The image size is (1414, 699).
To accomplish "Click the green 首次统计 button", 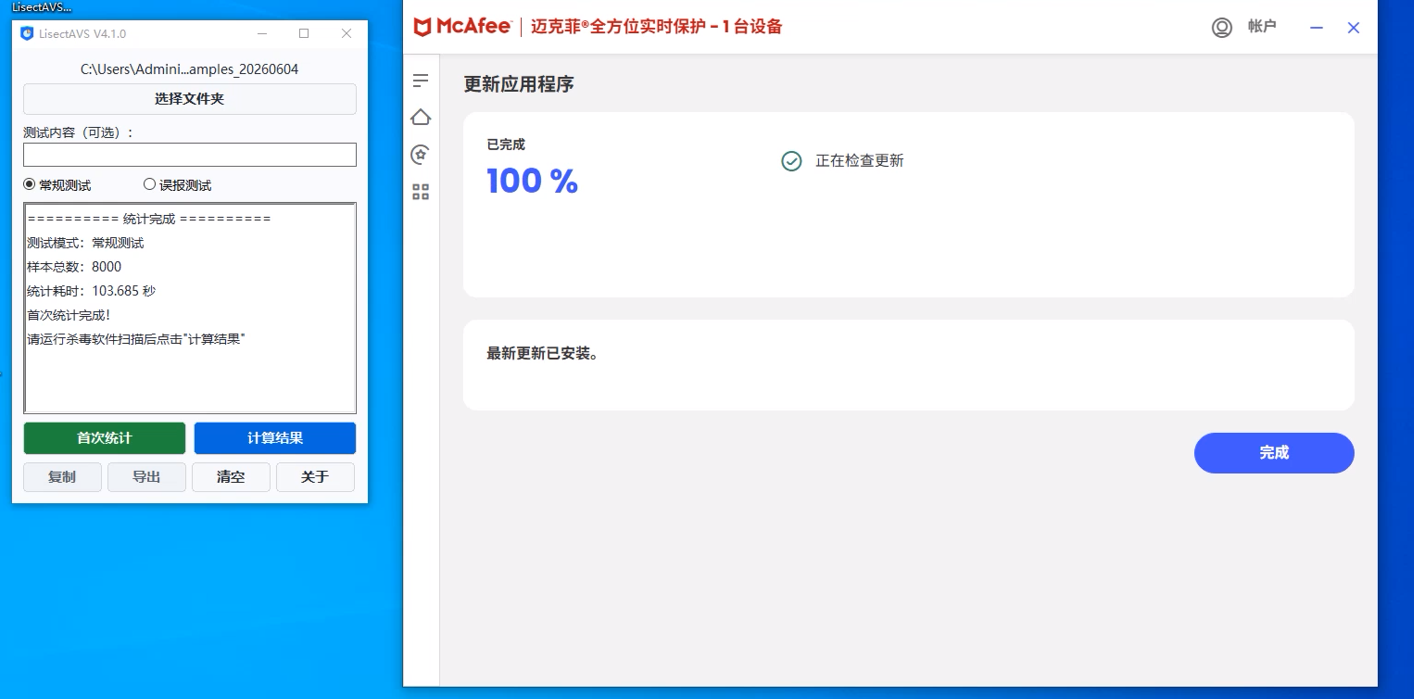I will (105, 438).
